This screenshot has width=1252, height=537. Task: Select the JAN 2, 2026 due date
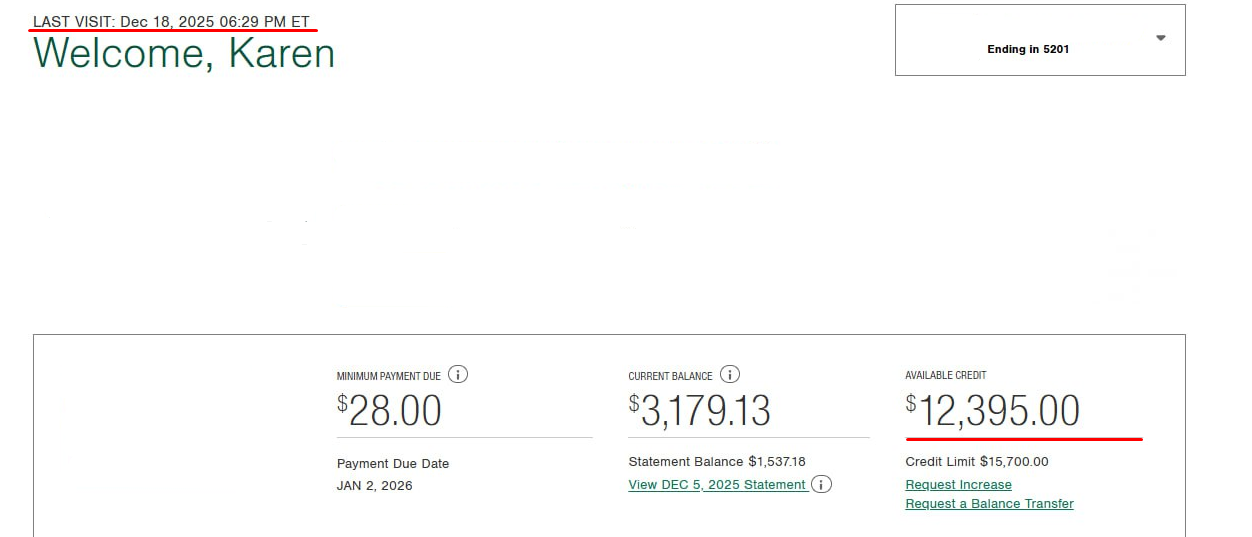click(x=374, y=486)
